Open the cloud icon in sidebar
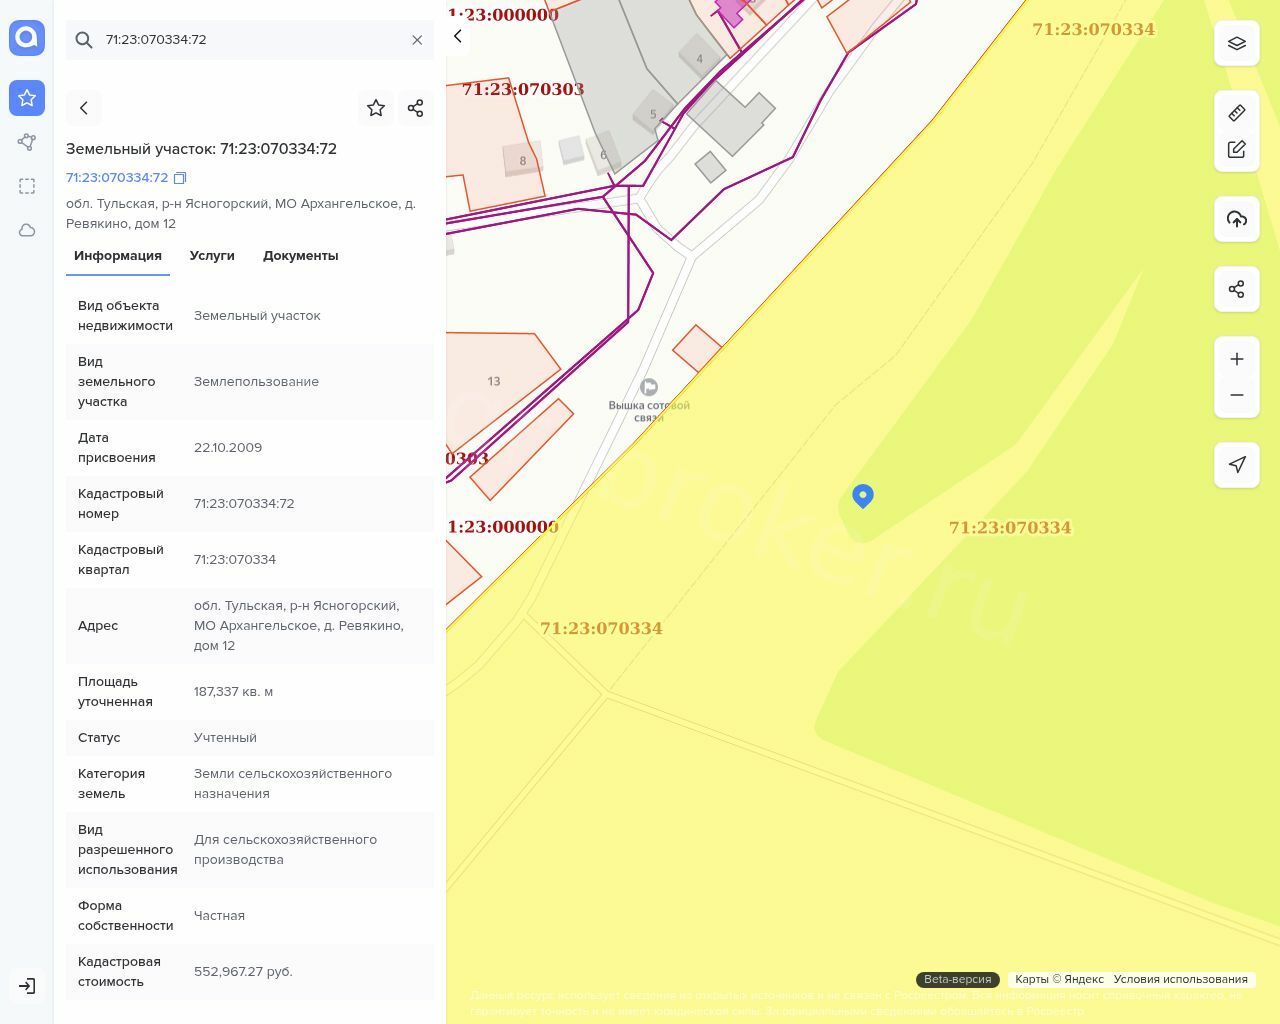This screenshot has width=1280, height=1024. pos(27,230)
